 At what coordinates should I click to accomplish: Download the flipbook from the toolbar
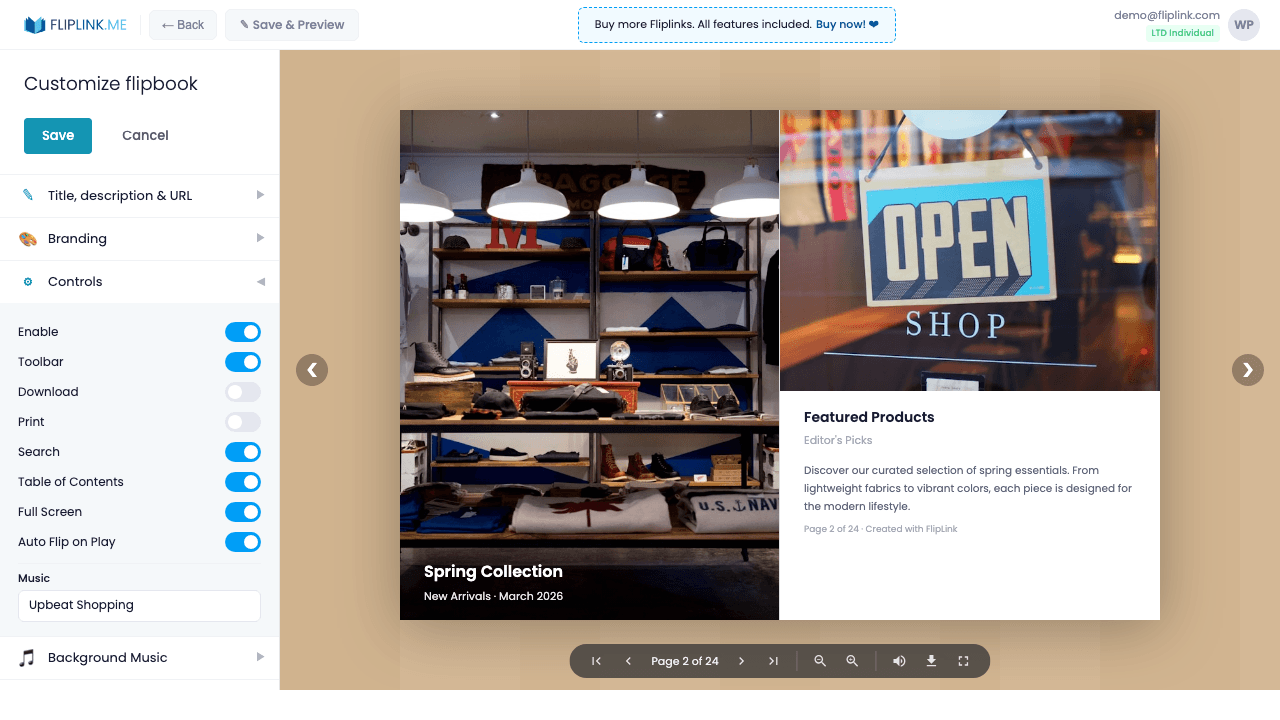(x=931, y=661)
